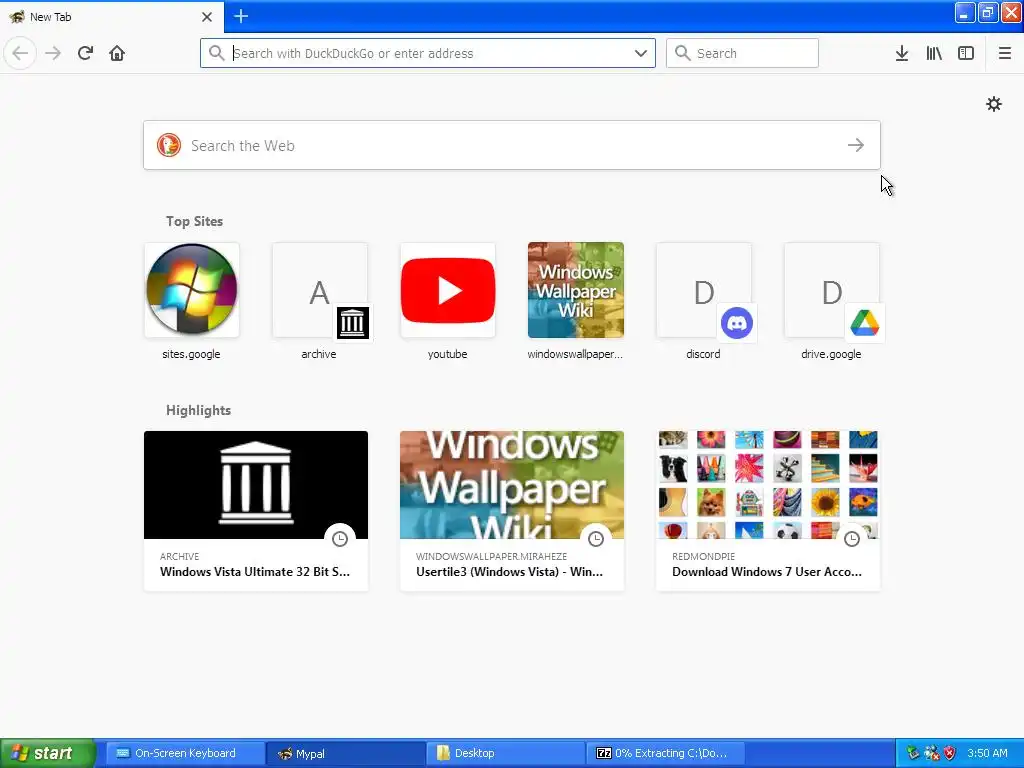
Task: Open 7-Zip extracting window from taskbar
Action: (666, 753)
